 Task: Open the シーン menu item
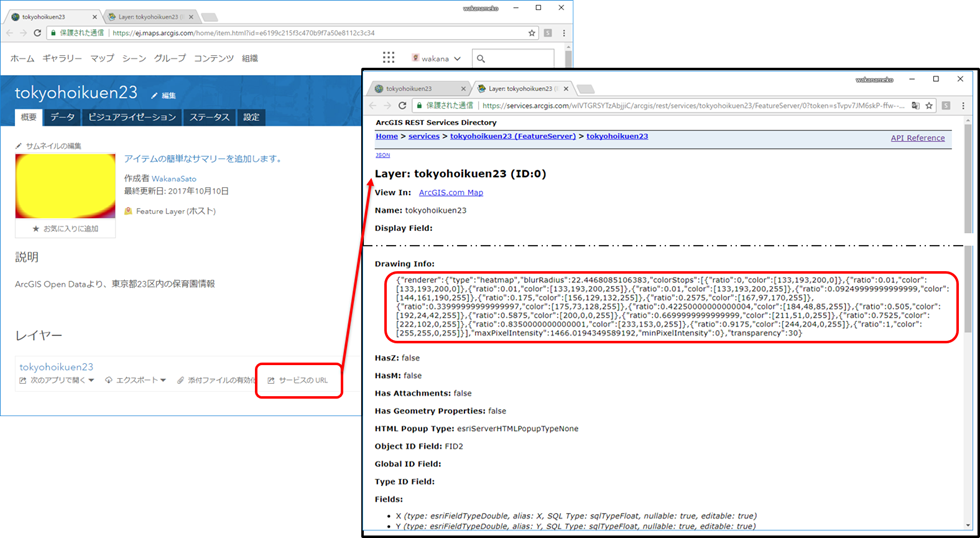pyautogui.click(x=134, y=58)
